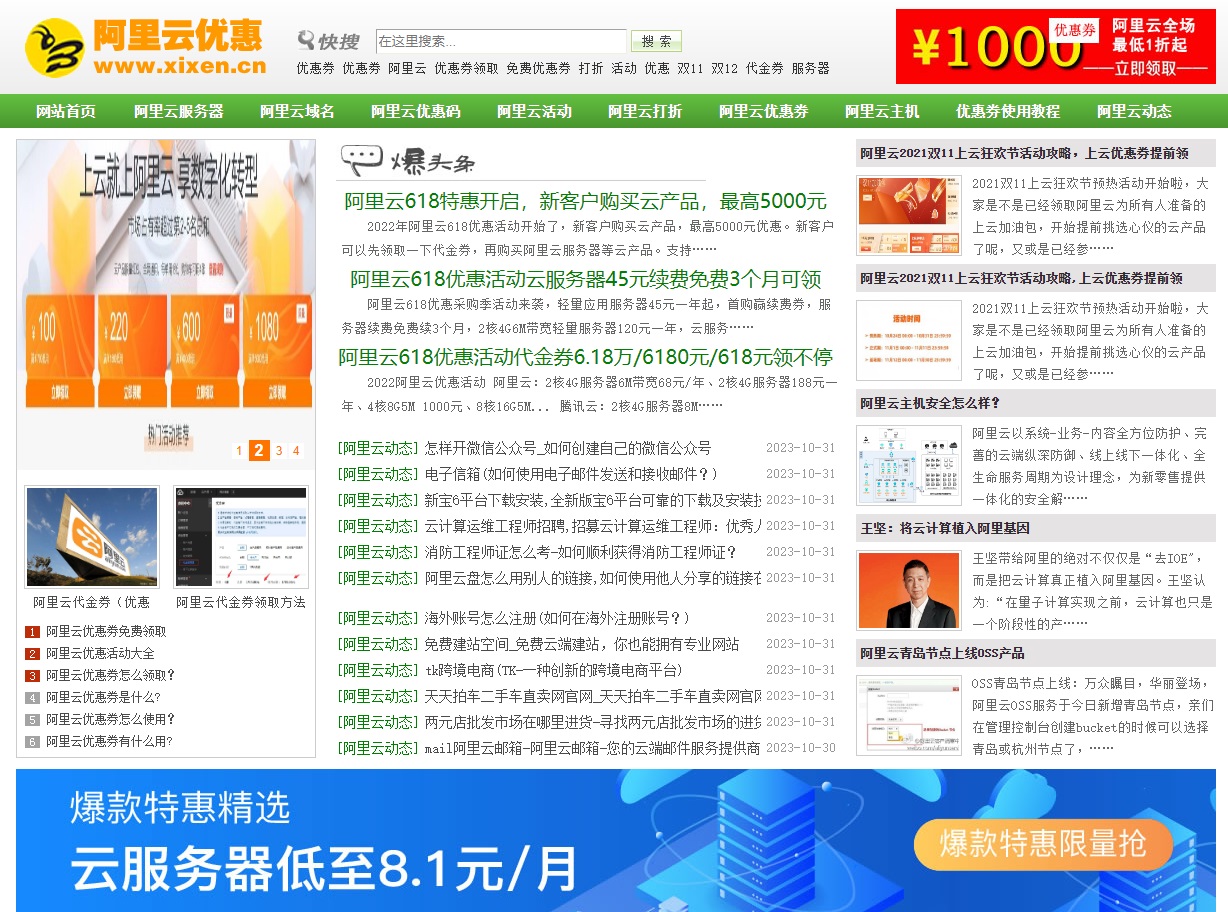Open ranked link 阿里云优惠券怎么领取?
The image size is (1228, 912).
[110, 675]
